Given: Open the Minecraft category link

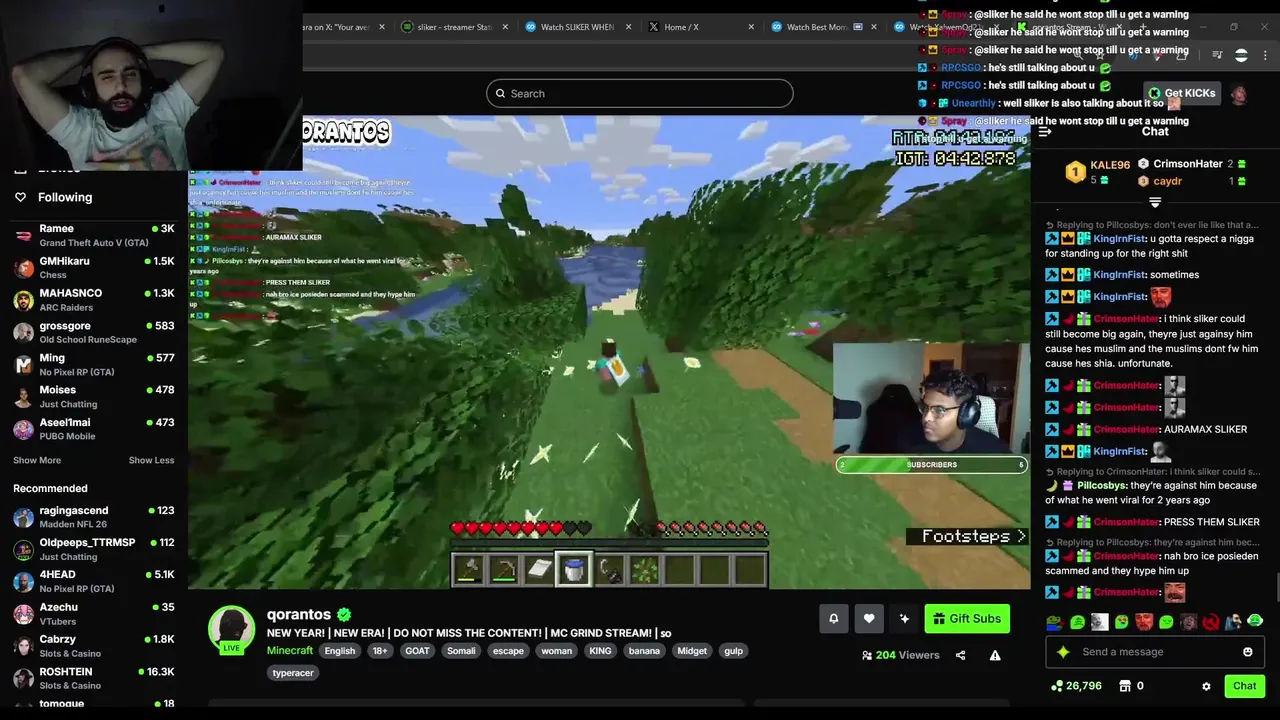Looking at the screenshot, I should (290, 651).
